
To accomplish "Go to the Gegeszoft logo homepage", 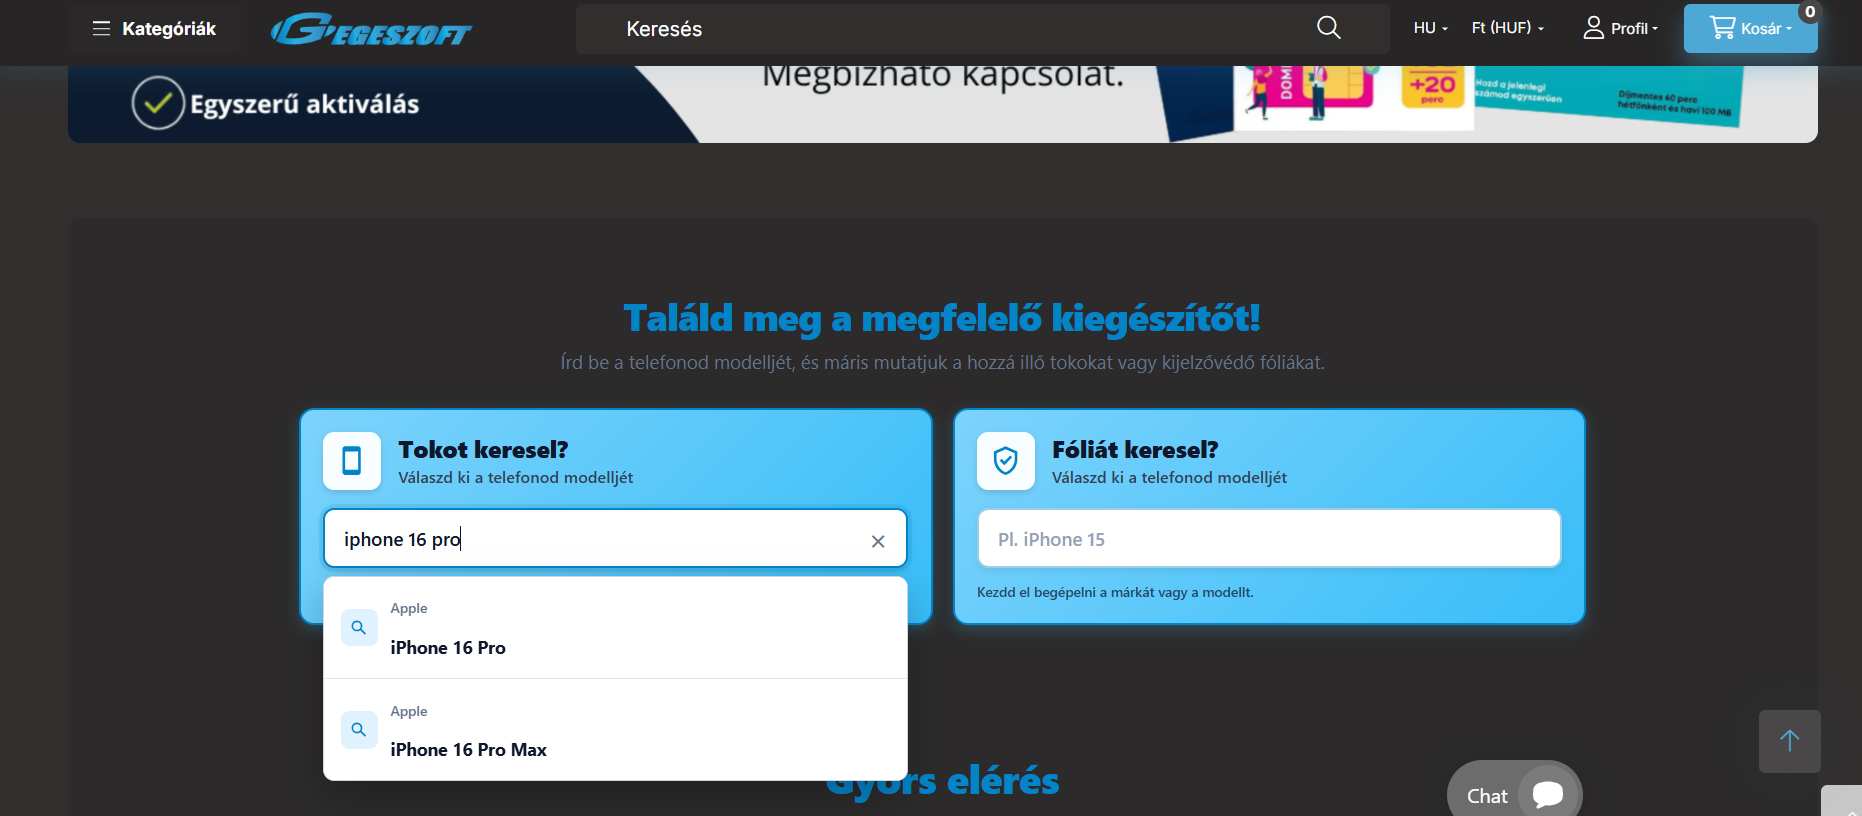I will (371, 29).
